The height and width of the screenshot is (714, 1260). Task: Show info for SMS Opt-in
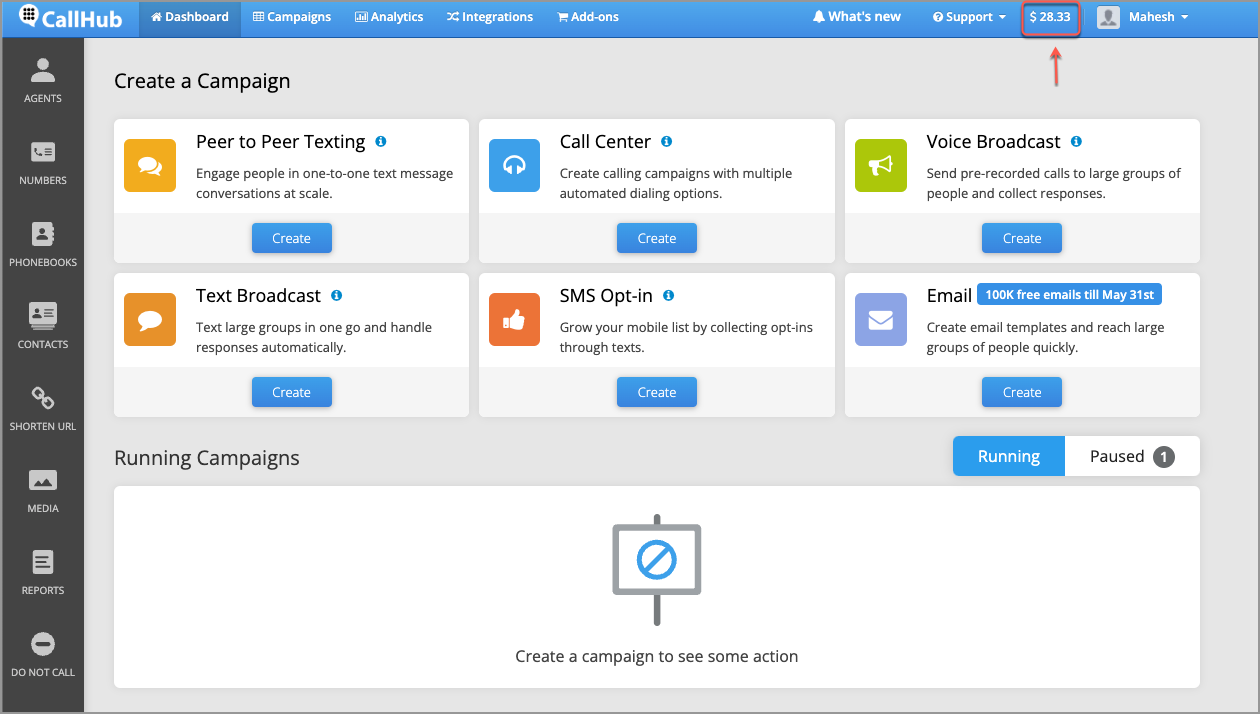(x=669, y=296)
